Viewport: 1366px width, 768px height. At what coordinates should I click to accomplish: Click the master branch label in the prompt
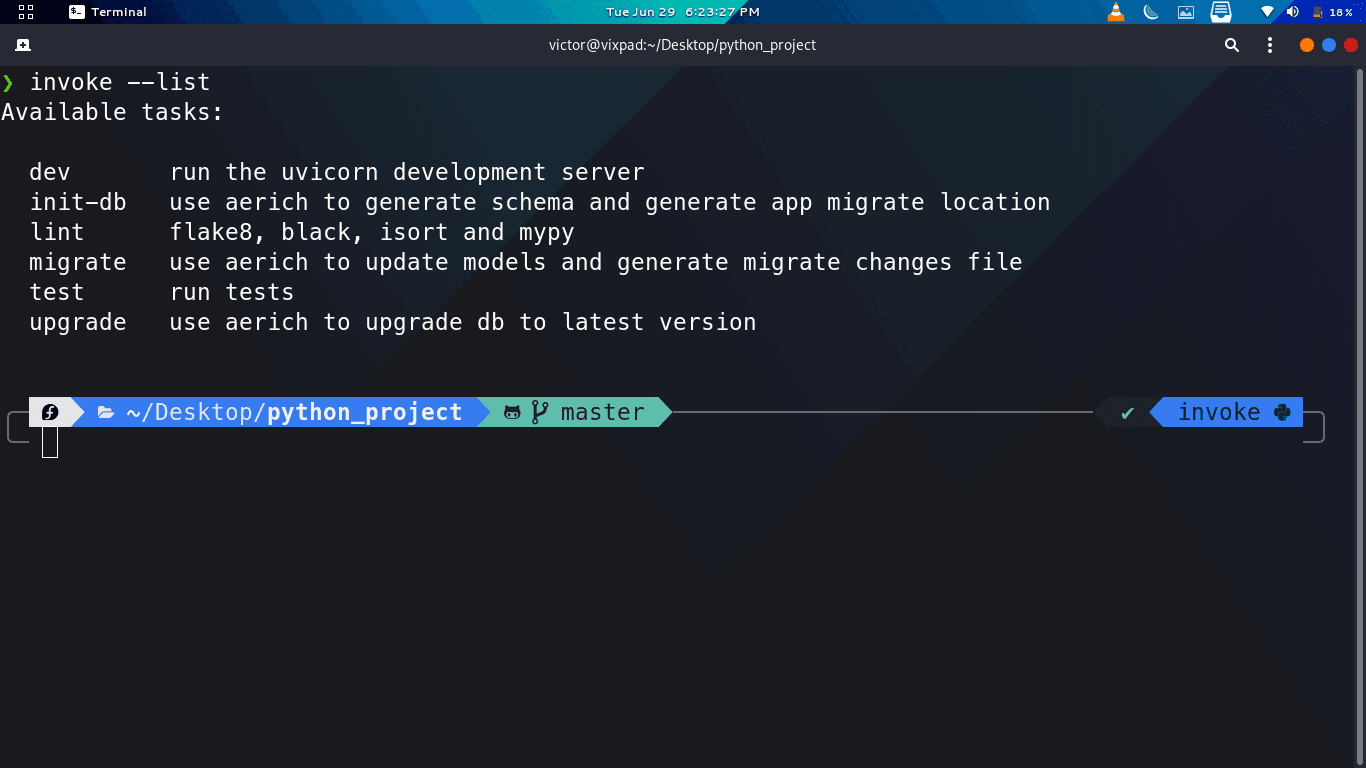click(602, 411)
